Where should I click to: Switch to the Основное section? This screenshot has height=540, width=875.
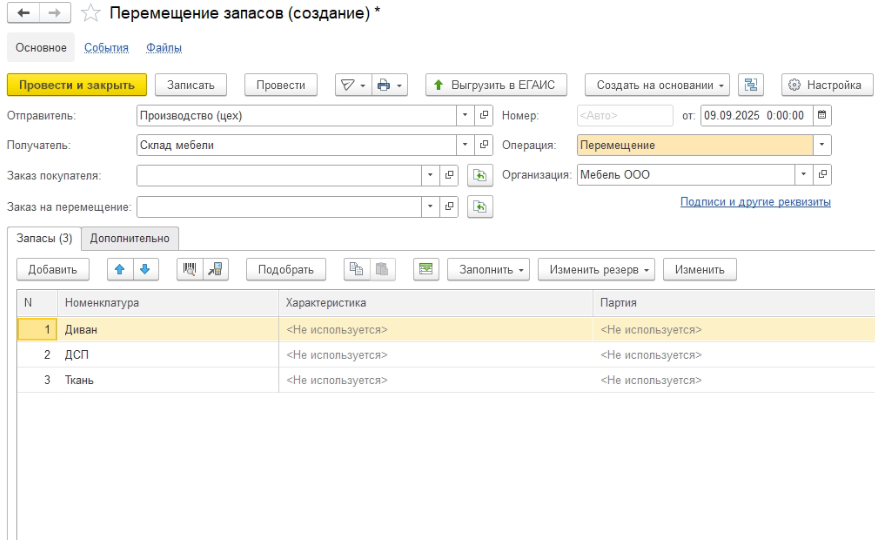(41, 47)
